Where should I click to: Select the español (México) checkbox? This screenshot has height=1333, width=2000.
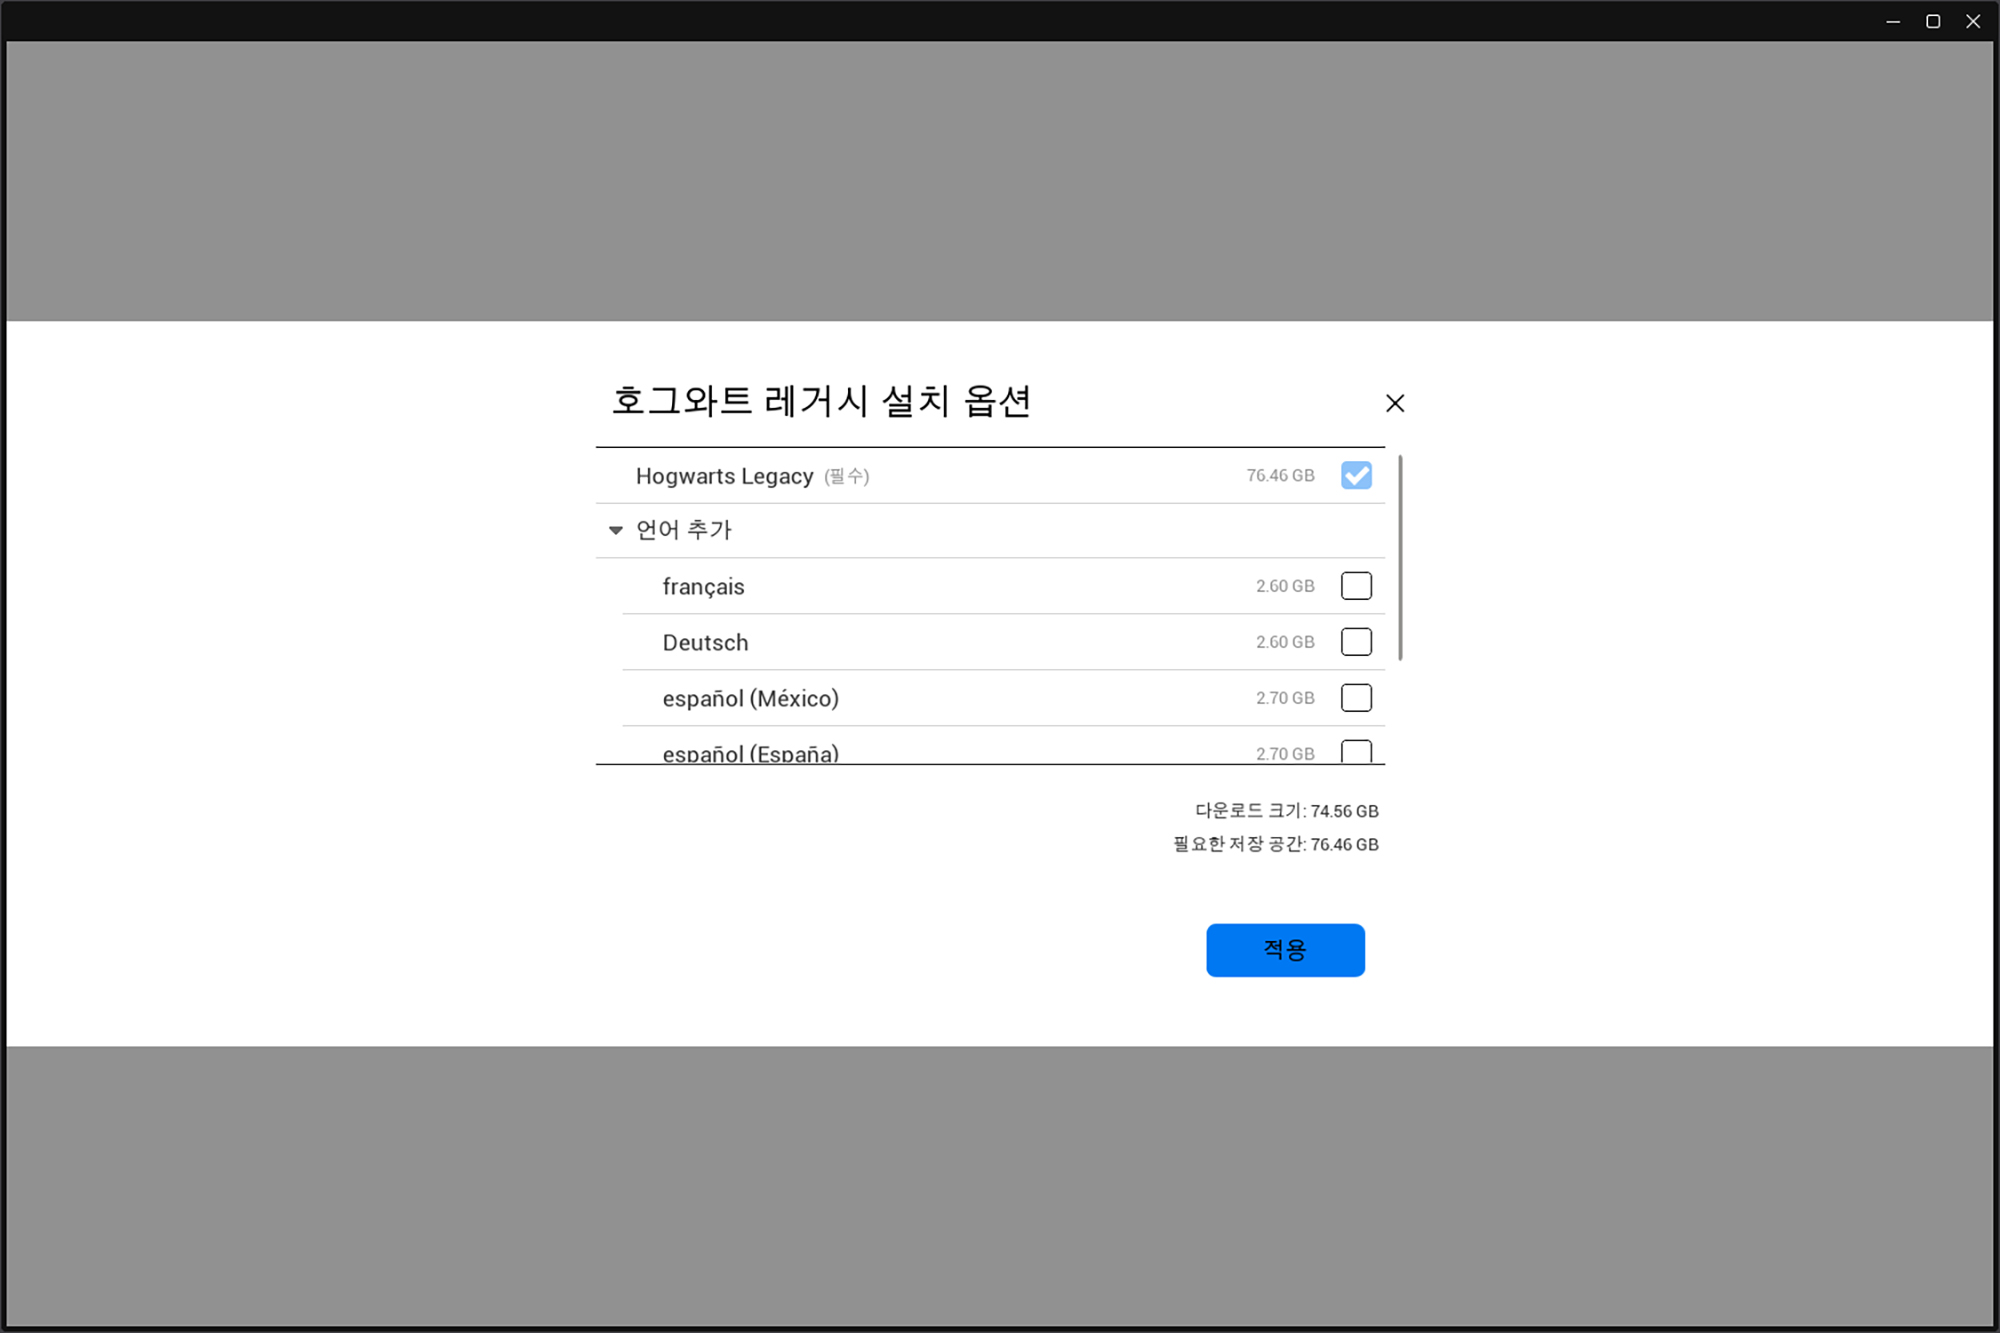click(x=1356, y=698)
